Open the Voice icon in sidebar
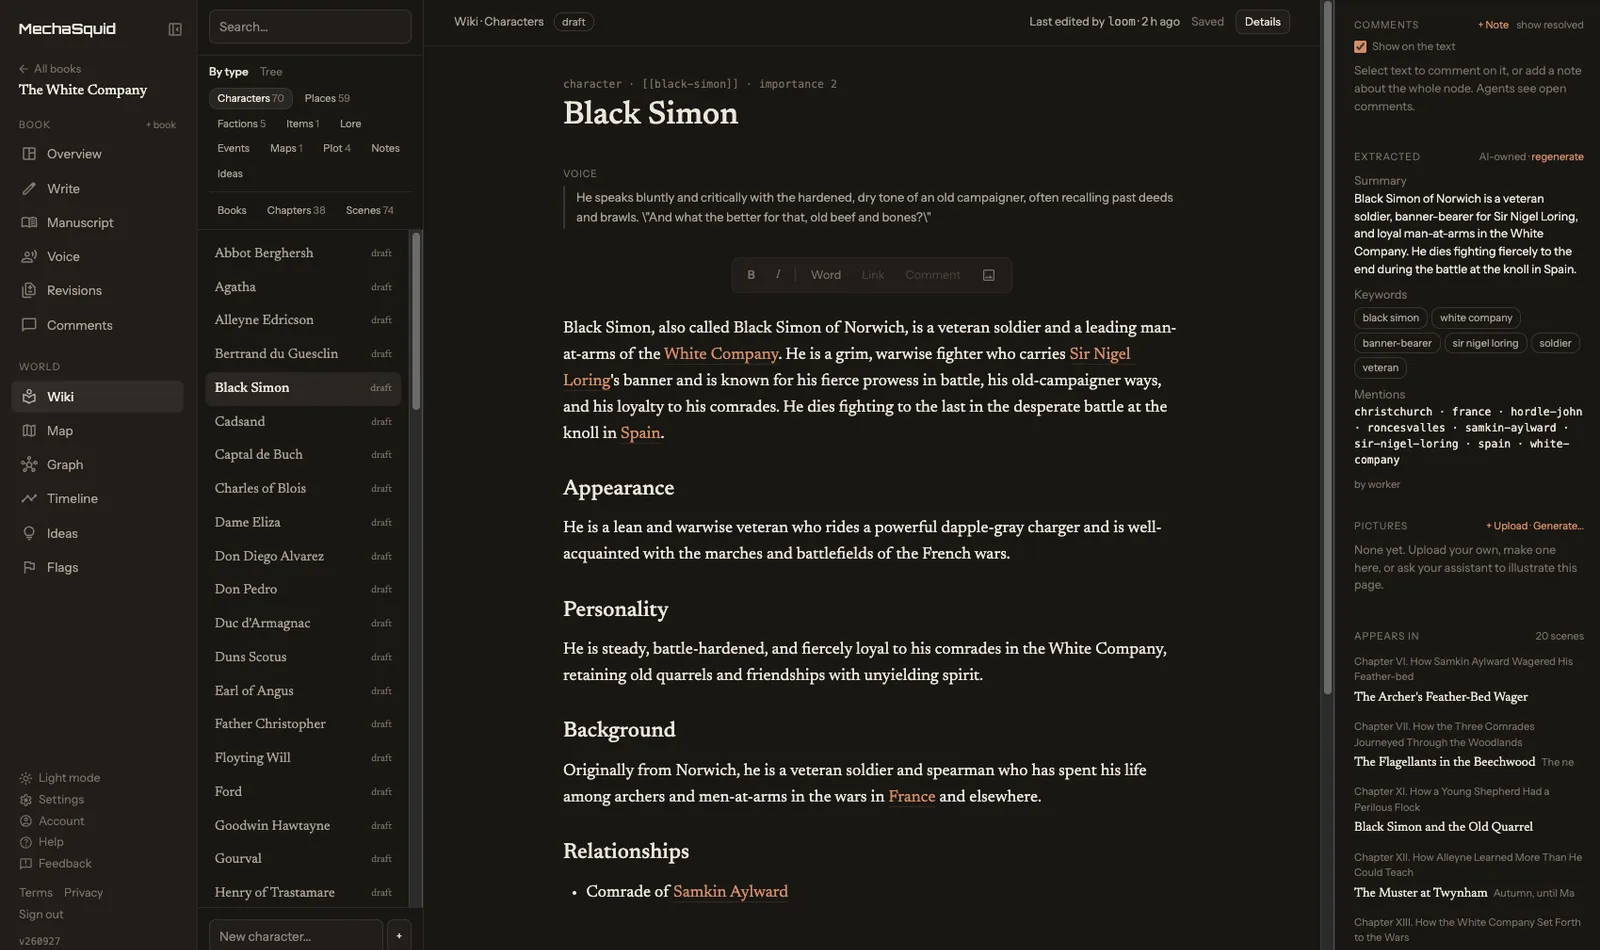The image size is (1600, 950). (29, 257)
